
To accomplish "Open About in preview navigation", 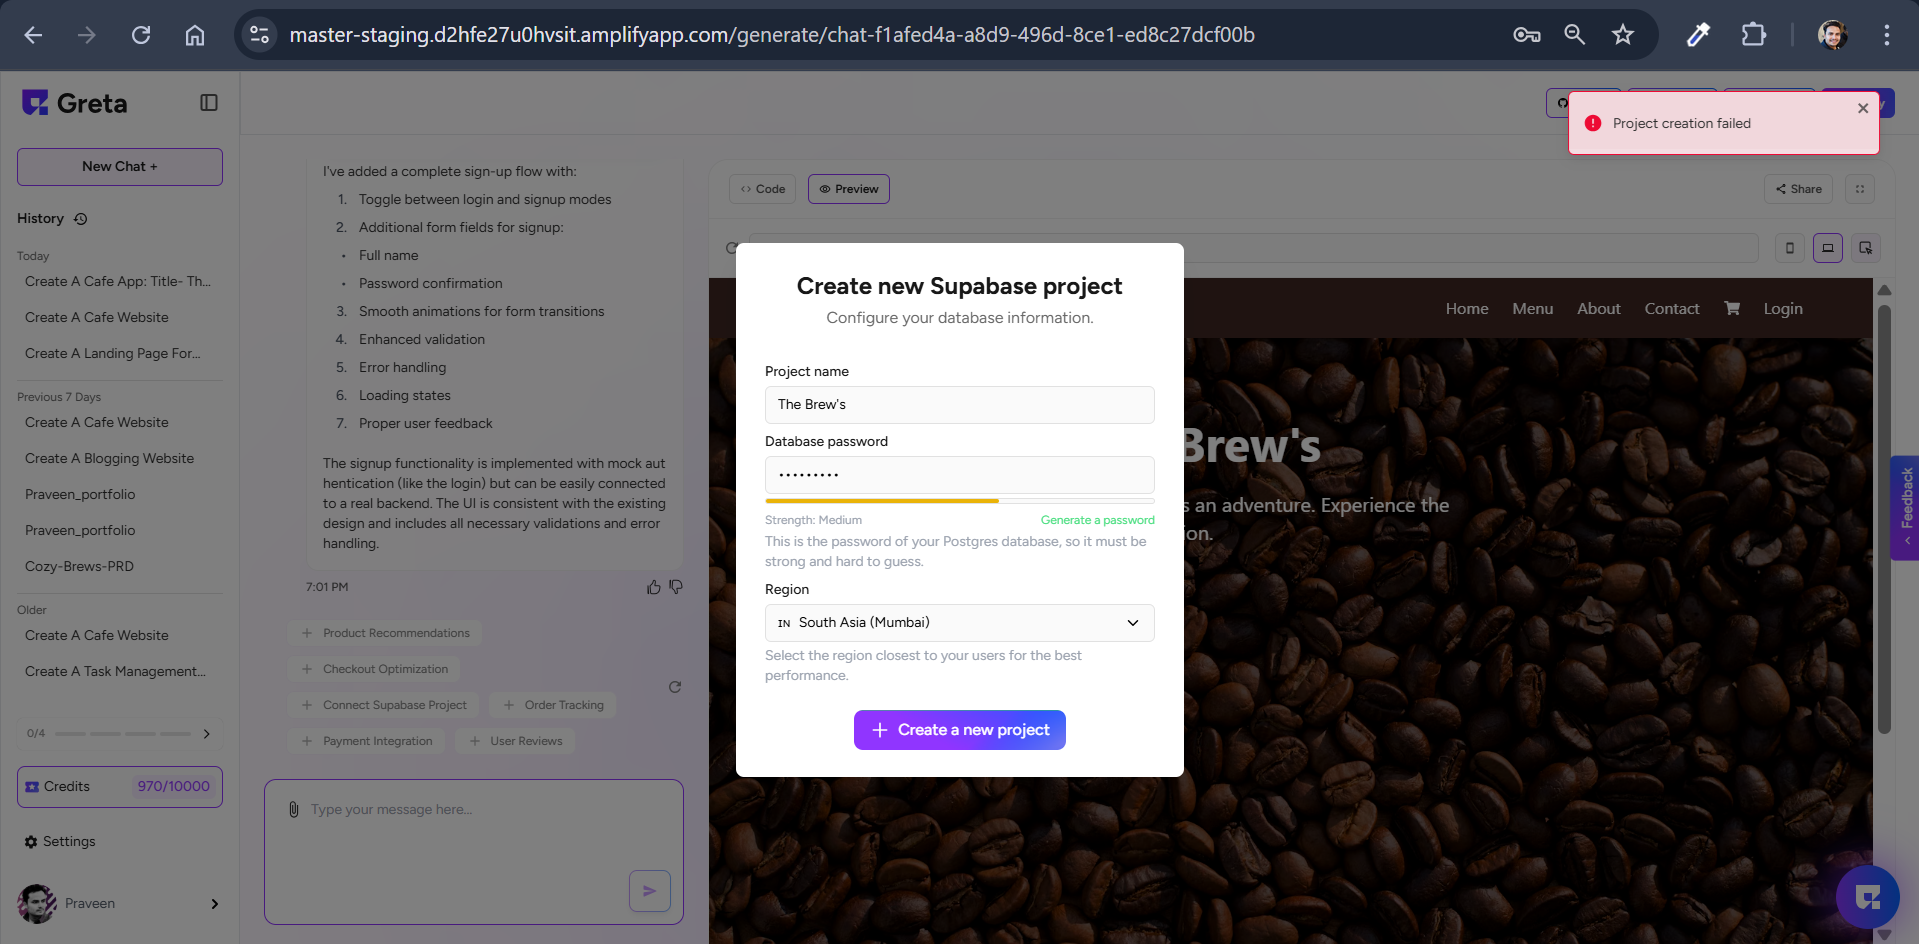I will [1599, 309].
